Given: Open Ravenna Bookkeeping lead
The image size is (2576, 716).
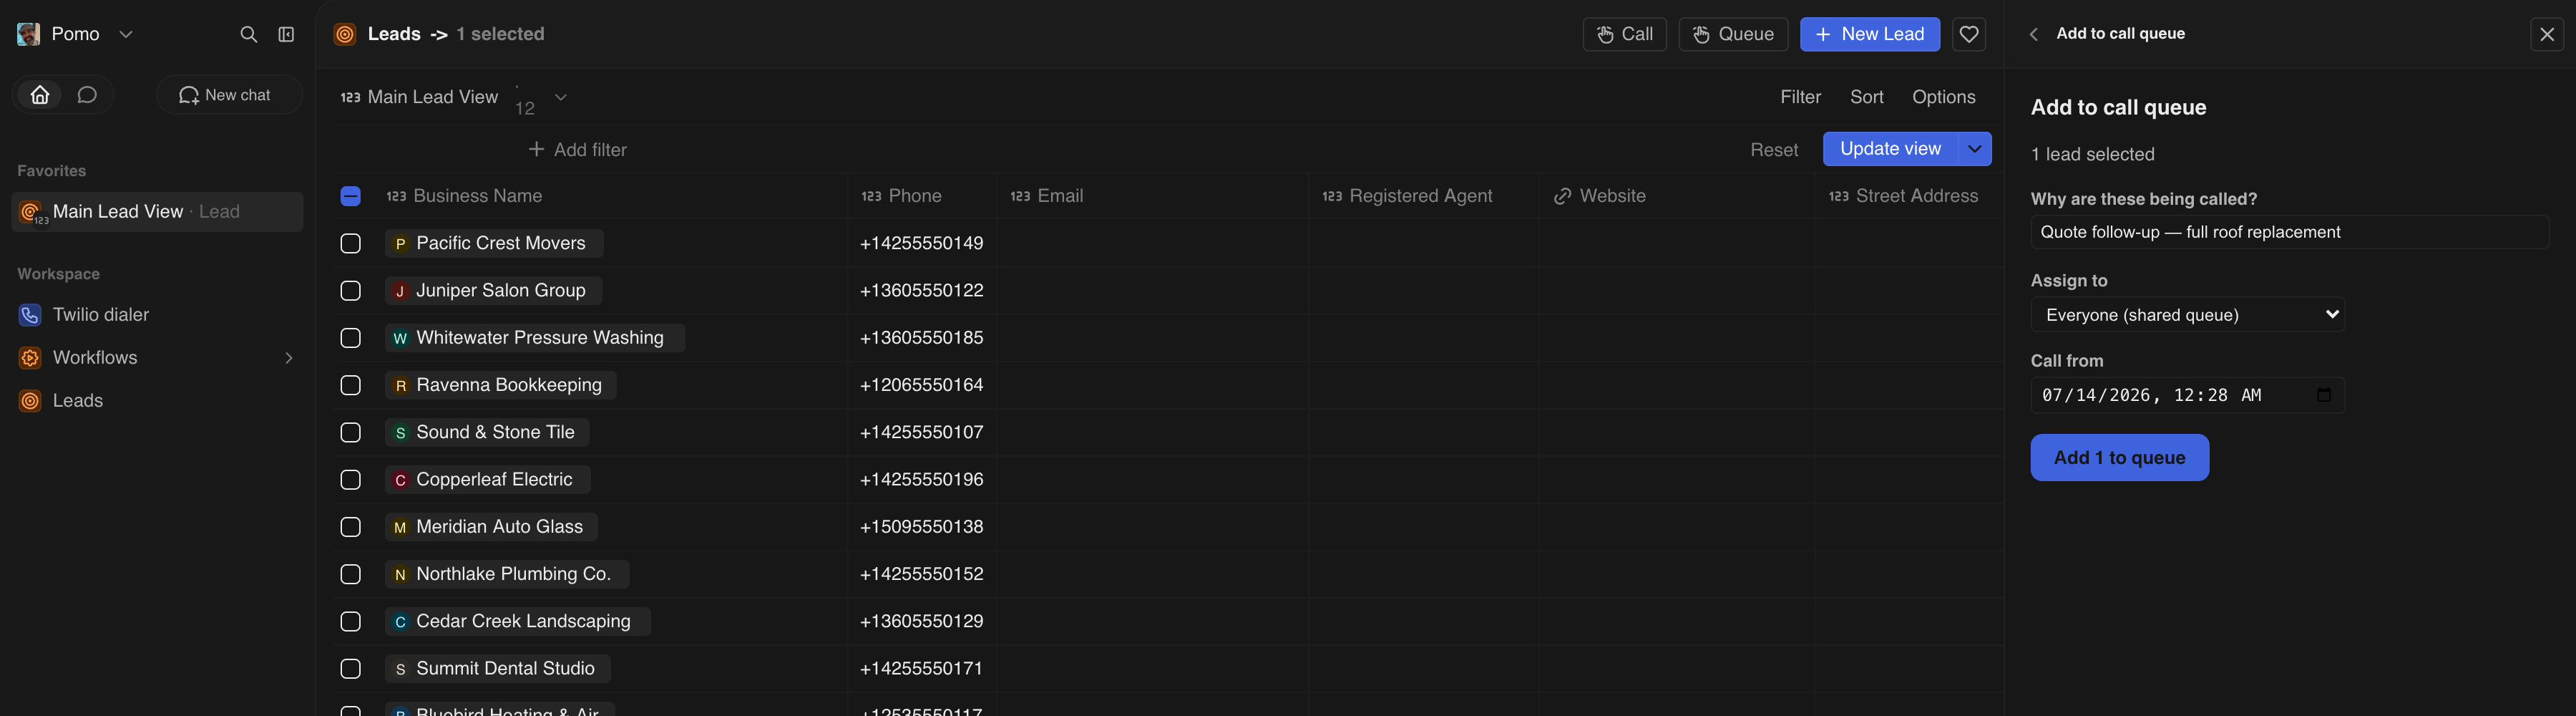Looking at the screenshot, I should coord(500,385).
